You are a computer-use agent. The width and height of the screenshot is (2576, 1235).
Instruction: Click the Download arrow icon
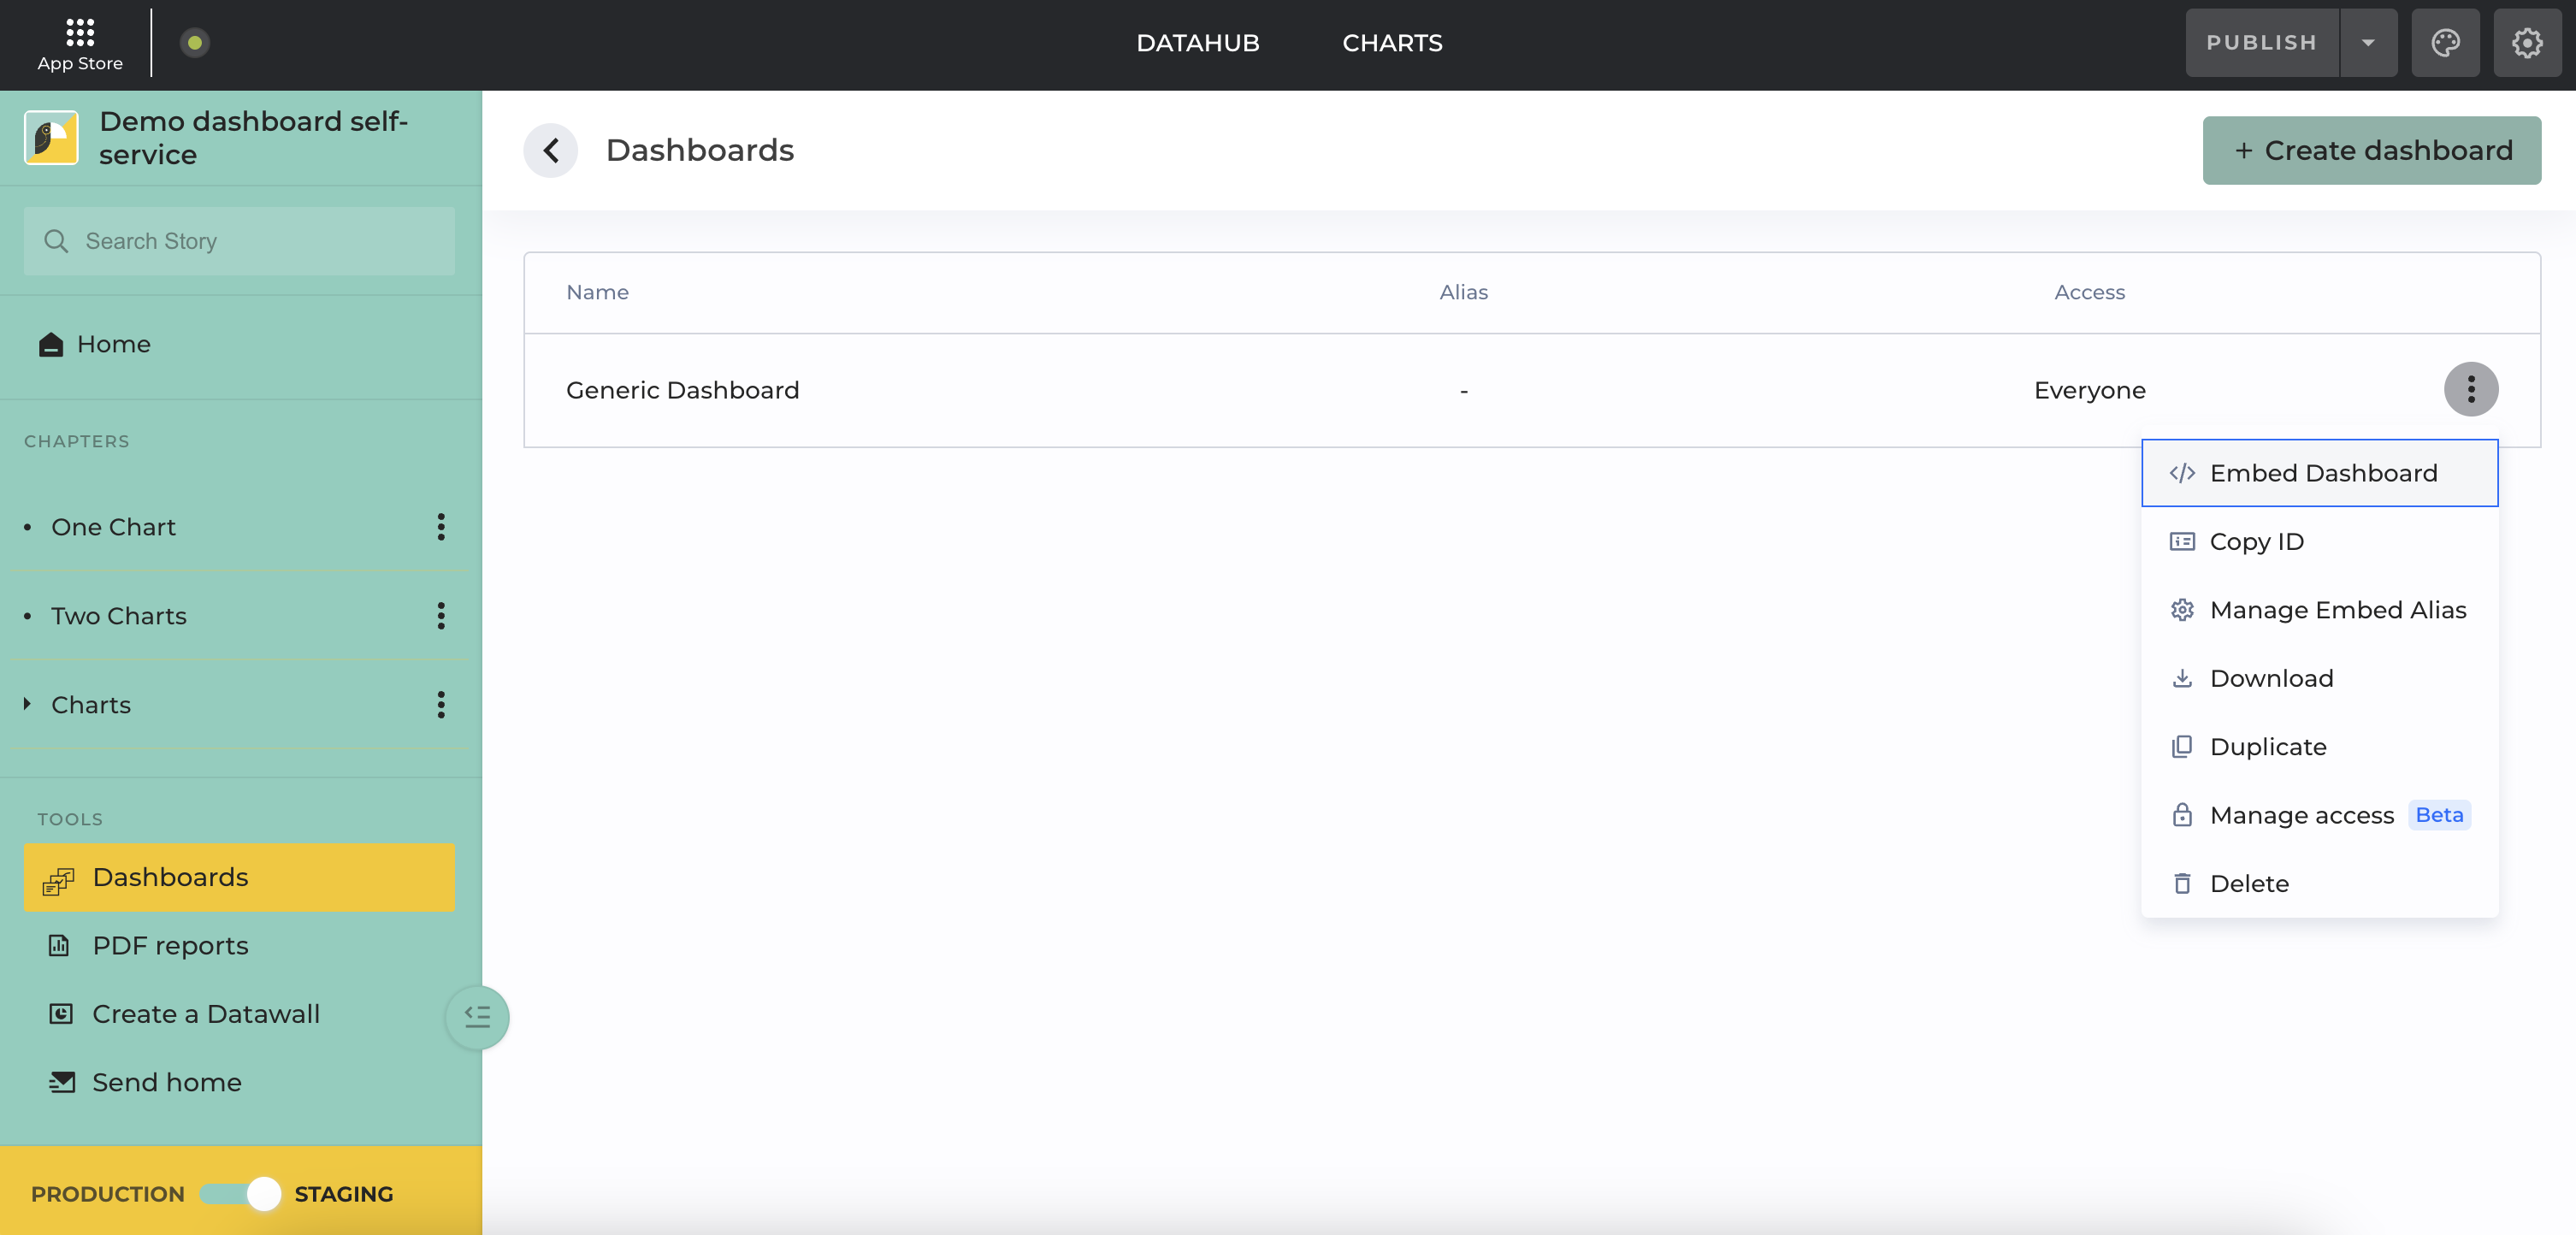click(2182, 678)
